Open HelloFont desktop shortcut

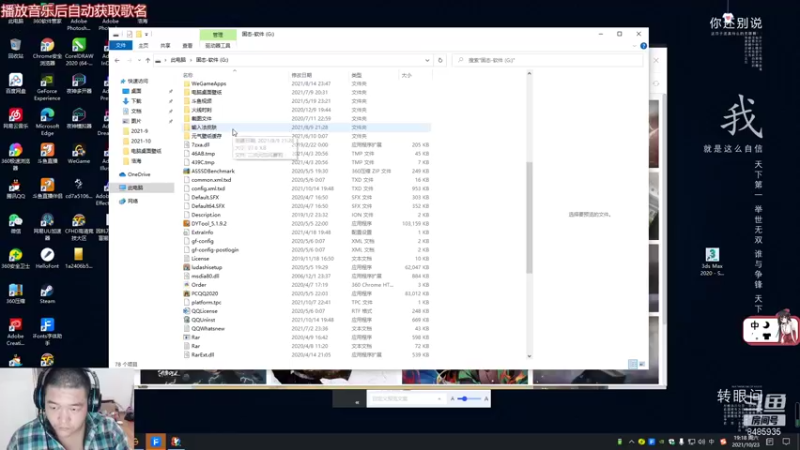[x=47, y=258]
